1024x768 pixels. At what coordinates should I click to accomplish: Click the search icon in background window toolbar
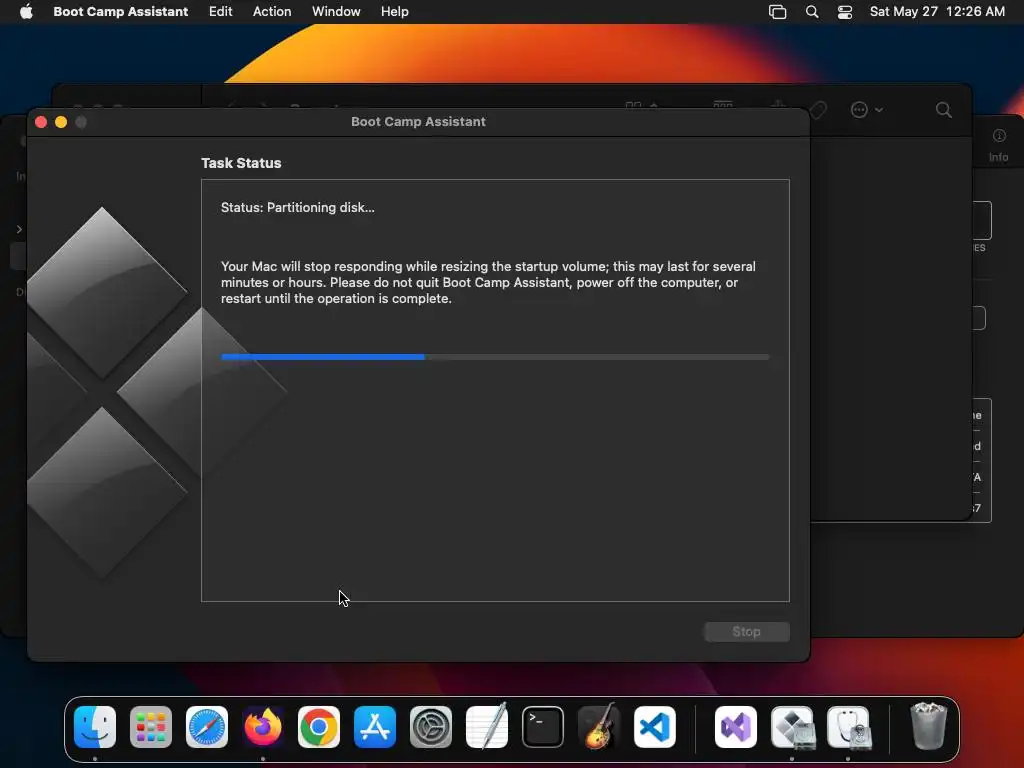tap(944, 110)
